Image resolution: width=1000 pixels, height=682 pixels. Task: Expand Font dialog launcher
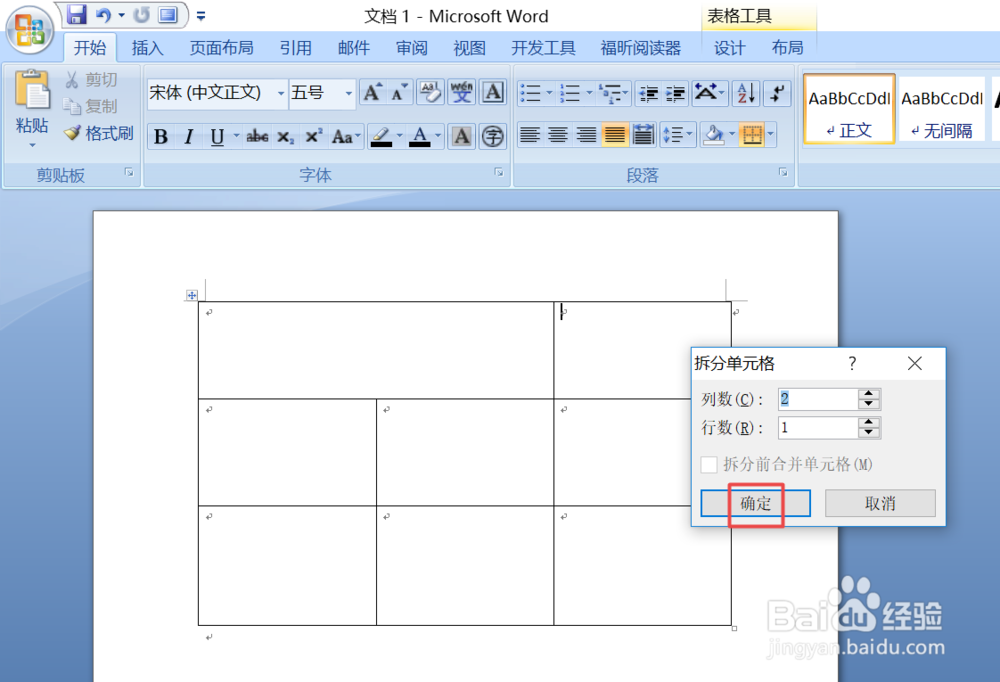click(x=499, y=172)
